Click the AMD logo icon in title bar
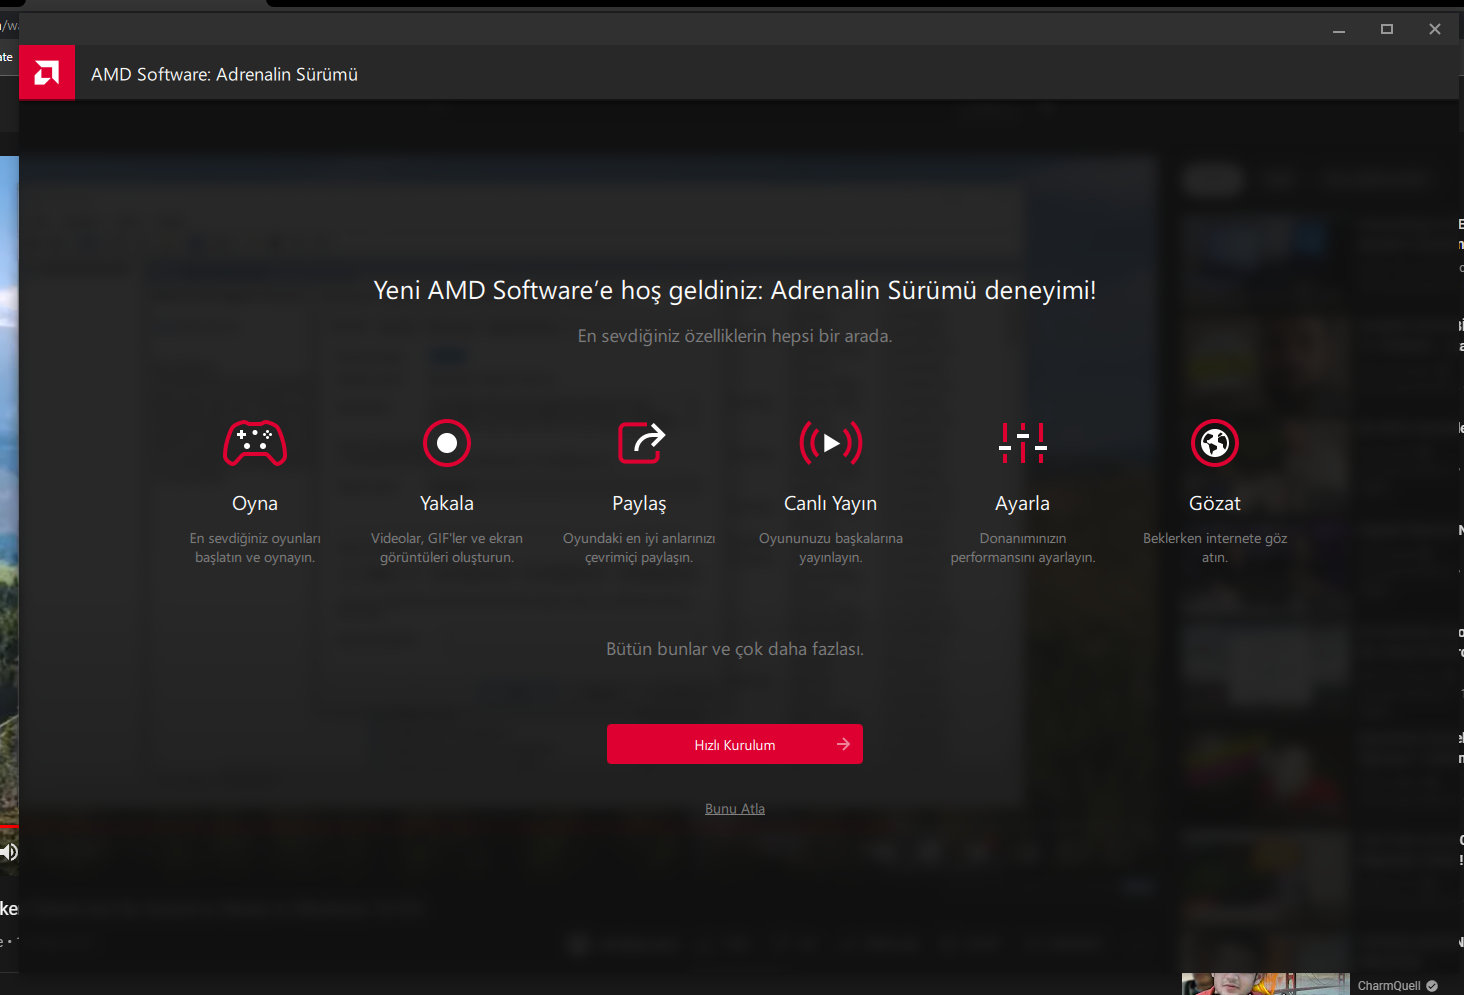This screenshot has height=995, width=1464. click(x=47, y=73)
